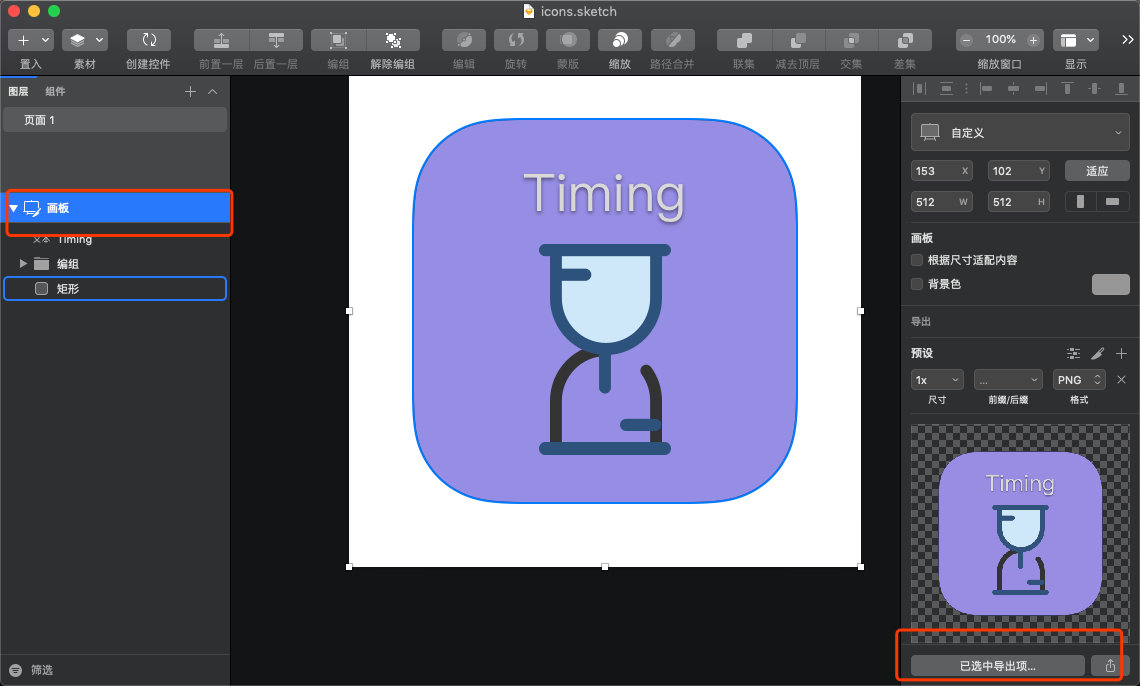The width and height of the screenshot is (1140, 686).
Task: Click the height field 512
Action: (1019, 202)
